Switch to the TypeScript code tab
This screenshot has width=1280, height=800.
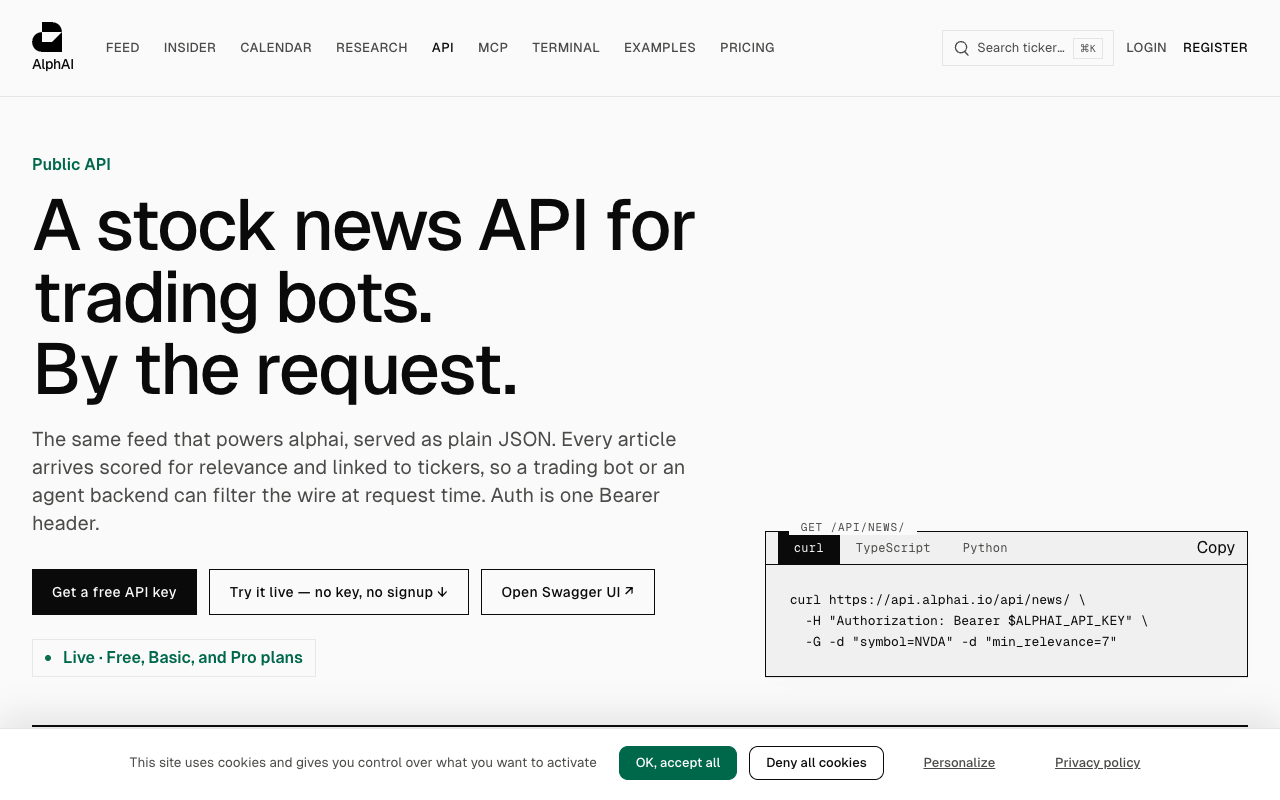893,548
